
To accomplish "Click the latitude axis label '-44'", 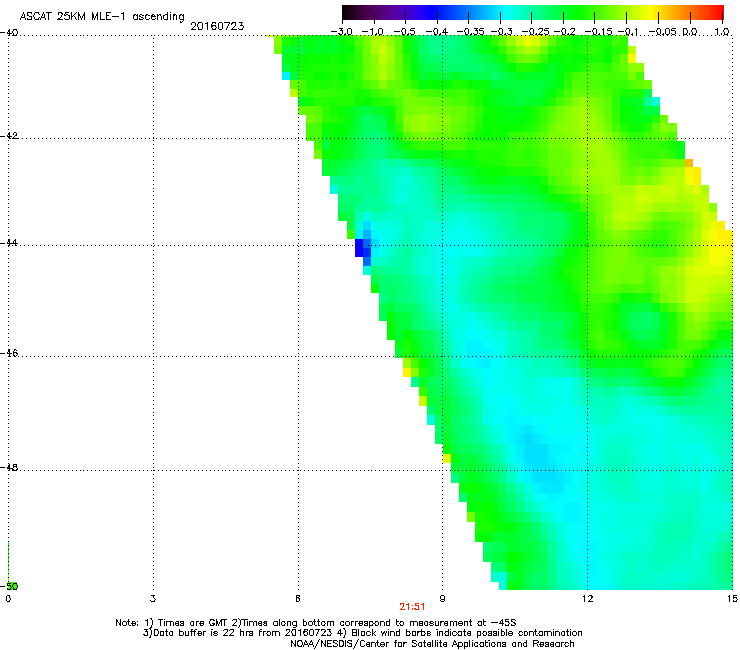I will (x=9, y=243).
